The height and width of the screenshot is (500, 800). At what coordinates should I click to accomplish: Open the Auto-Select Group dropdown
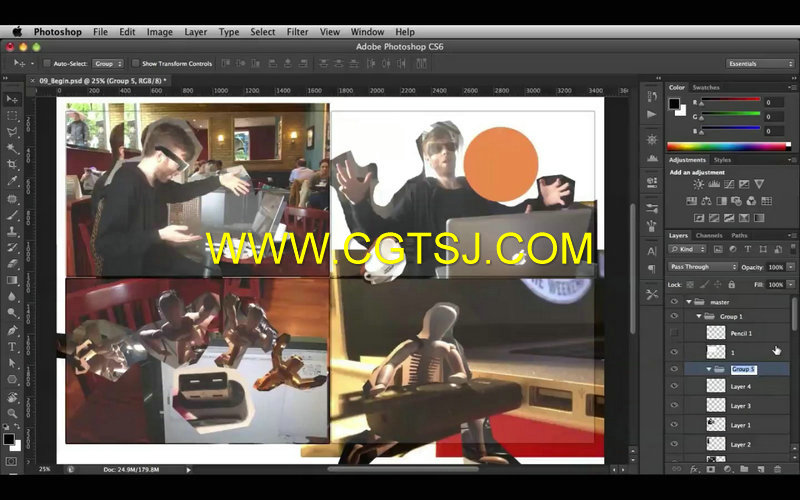(108, 64)
